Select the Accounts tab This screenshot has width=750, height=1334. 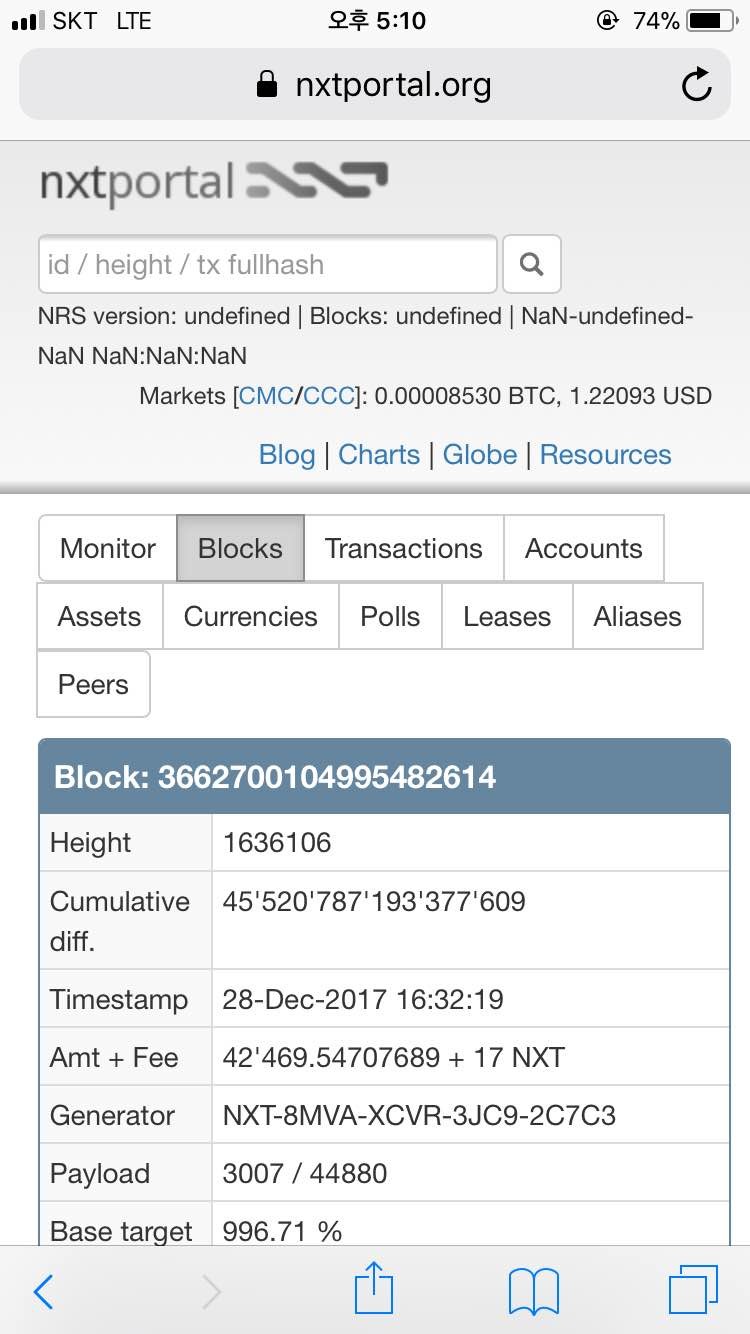pyautogui.click(x=583, y=548)
